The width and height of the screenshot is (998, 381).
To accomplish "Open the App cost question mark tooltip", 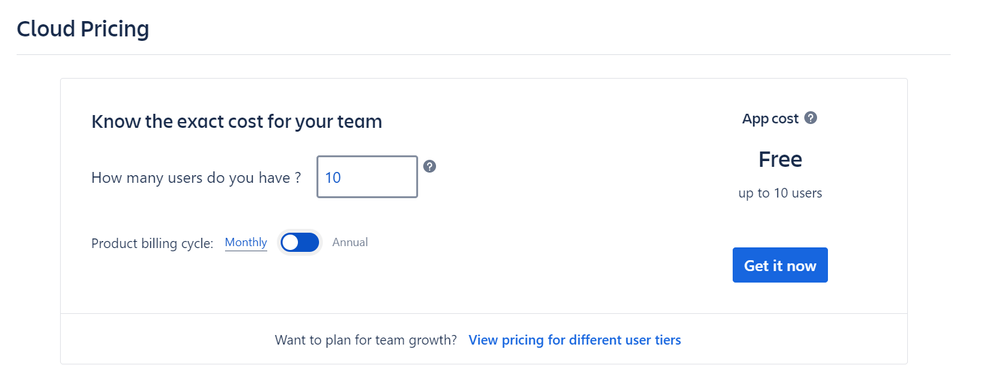I will [810, 118].
